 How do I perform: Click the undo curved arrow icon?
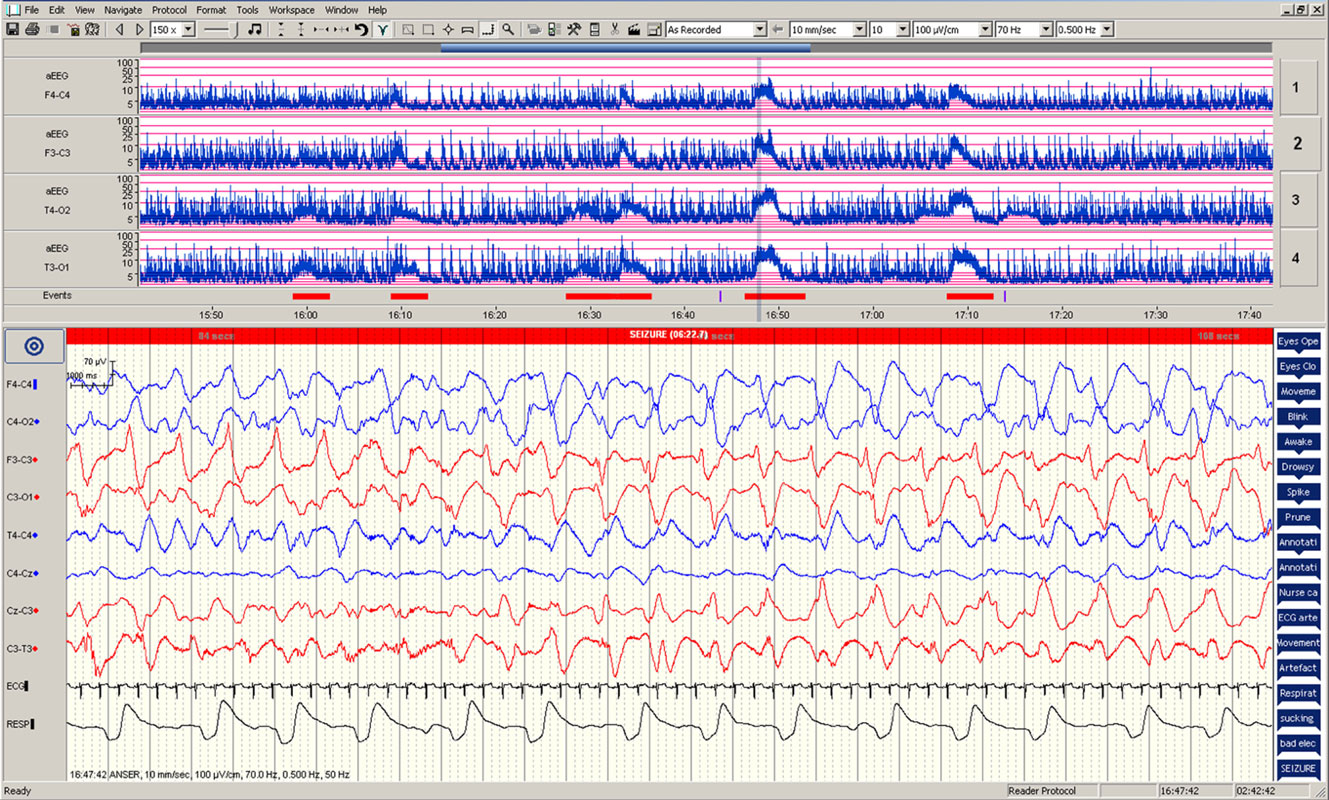(361, 30)
